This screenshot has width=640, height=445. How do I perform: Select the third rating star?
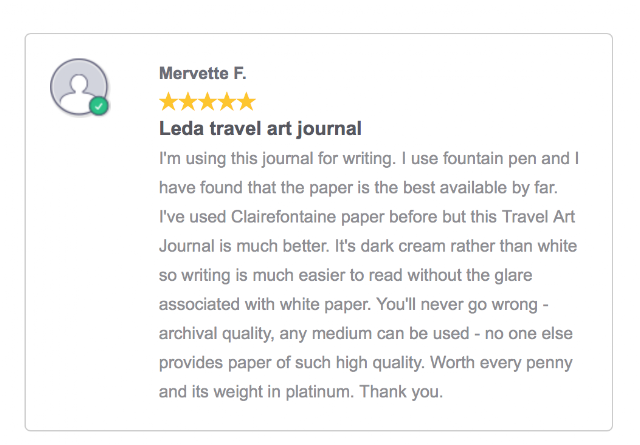tap(207, 102)
